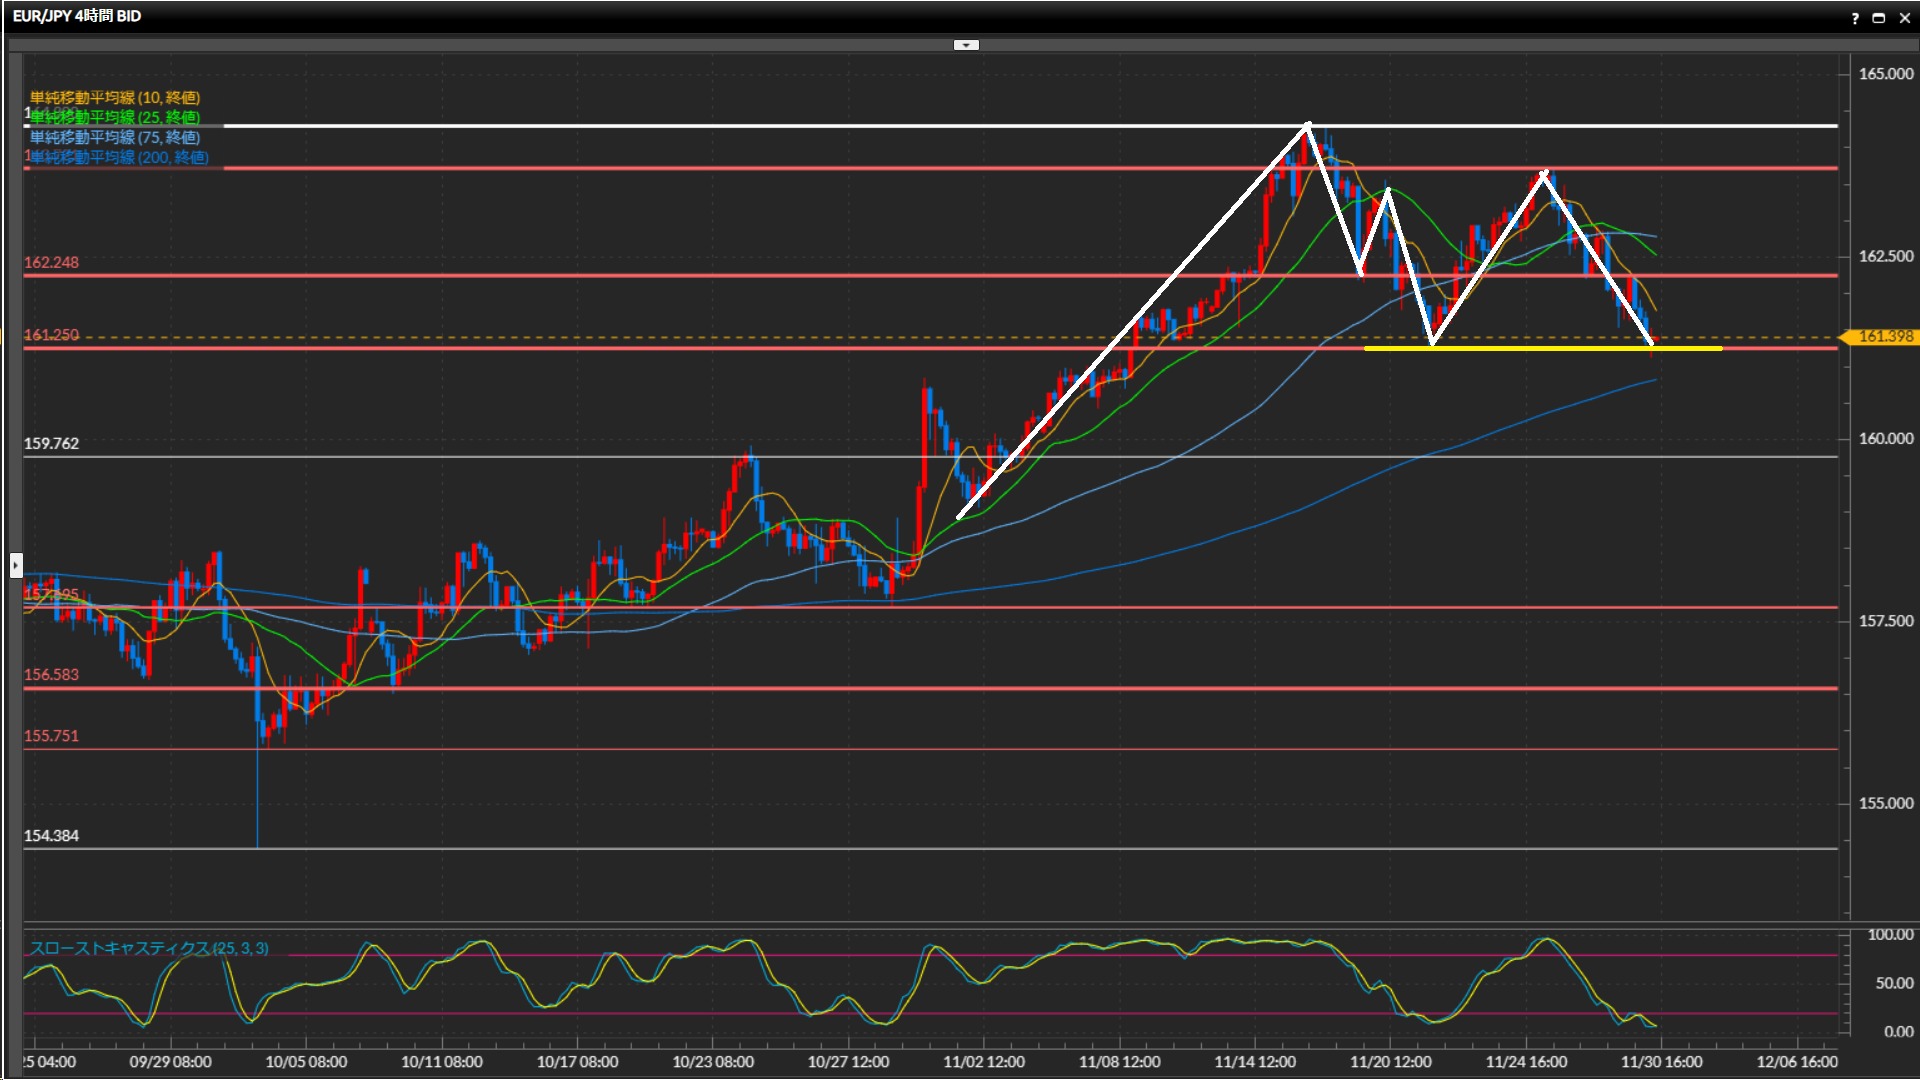
Task: Expand the top toolbar dropdown arrow
Action: pos(966,45)
